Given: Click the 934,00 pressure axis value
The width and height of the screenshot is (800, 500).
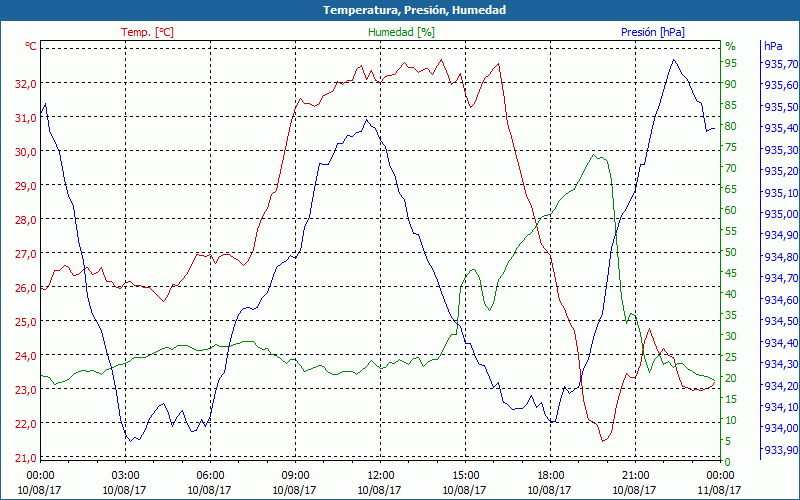Looking at the screenshot, I should click(780, 428).
